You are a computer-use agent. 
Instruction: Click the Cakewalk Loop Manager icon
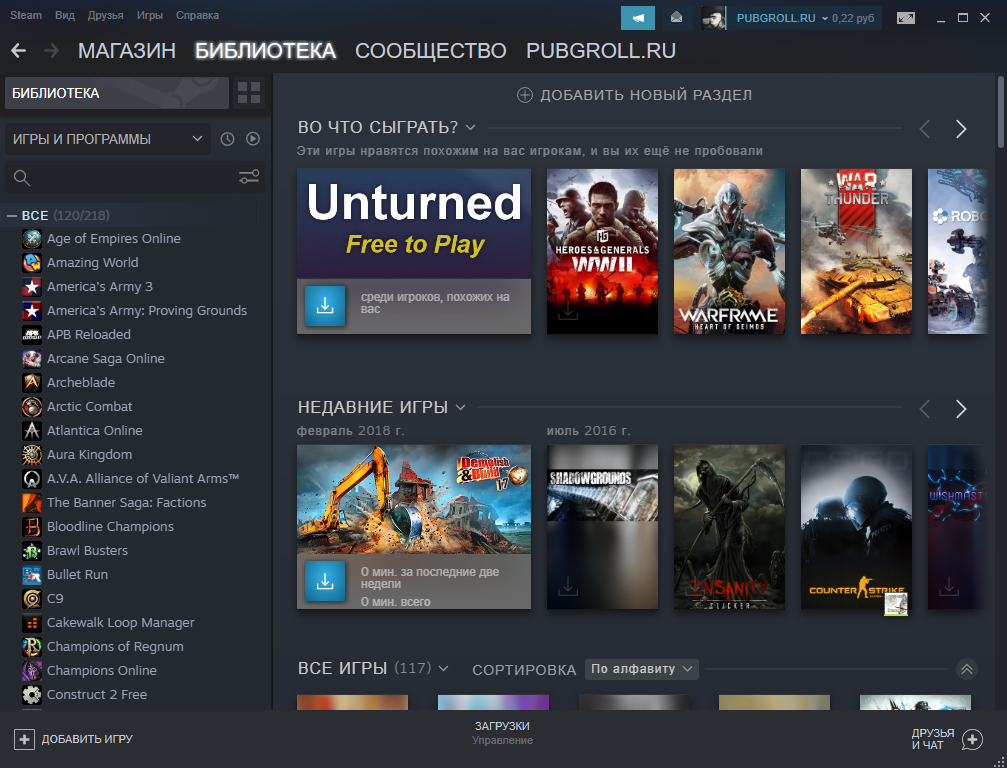coord(31,623)
